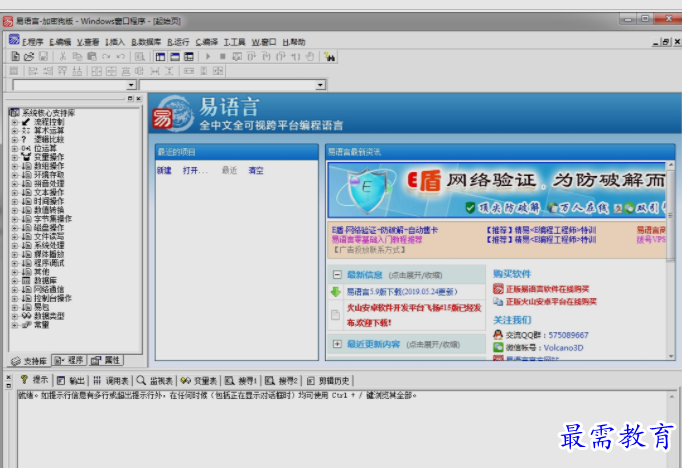Switch to the 支持库 tab

tap(29, 361)
